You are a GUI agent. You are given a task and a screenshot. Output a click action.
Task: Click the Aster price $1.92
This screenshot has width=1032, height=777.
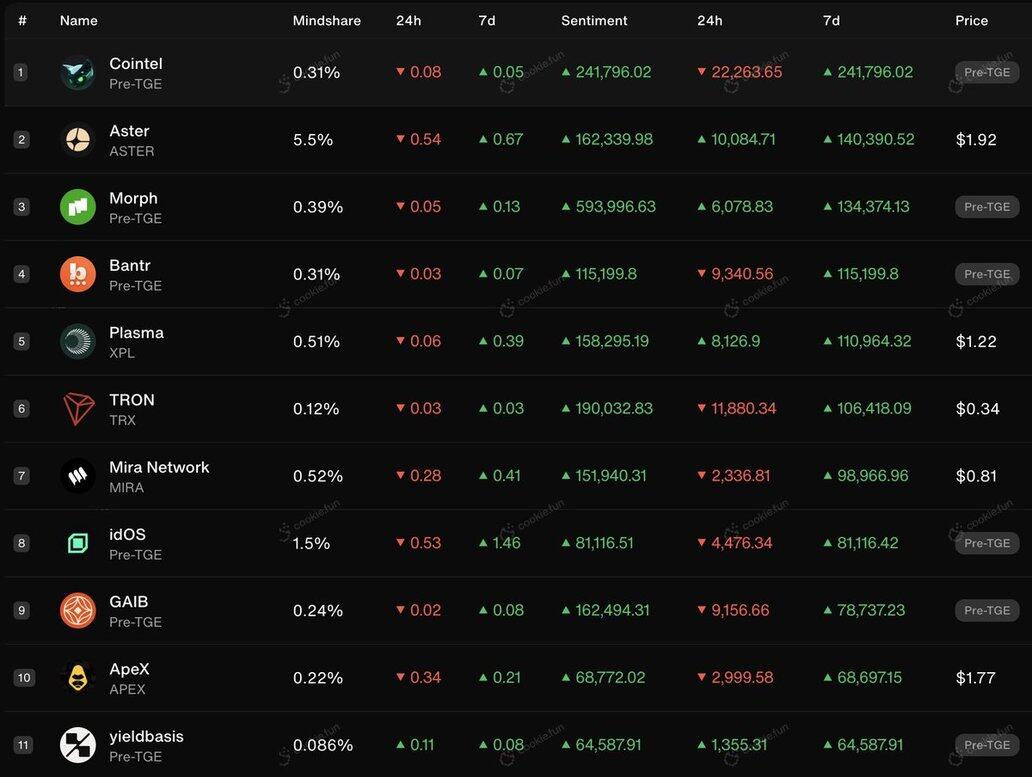coord(976,140)
